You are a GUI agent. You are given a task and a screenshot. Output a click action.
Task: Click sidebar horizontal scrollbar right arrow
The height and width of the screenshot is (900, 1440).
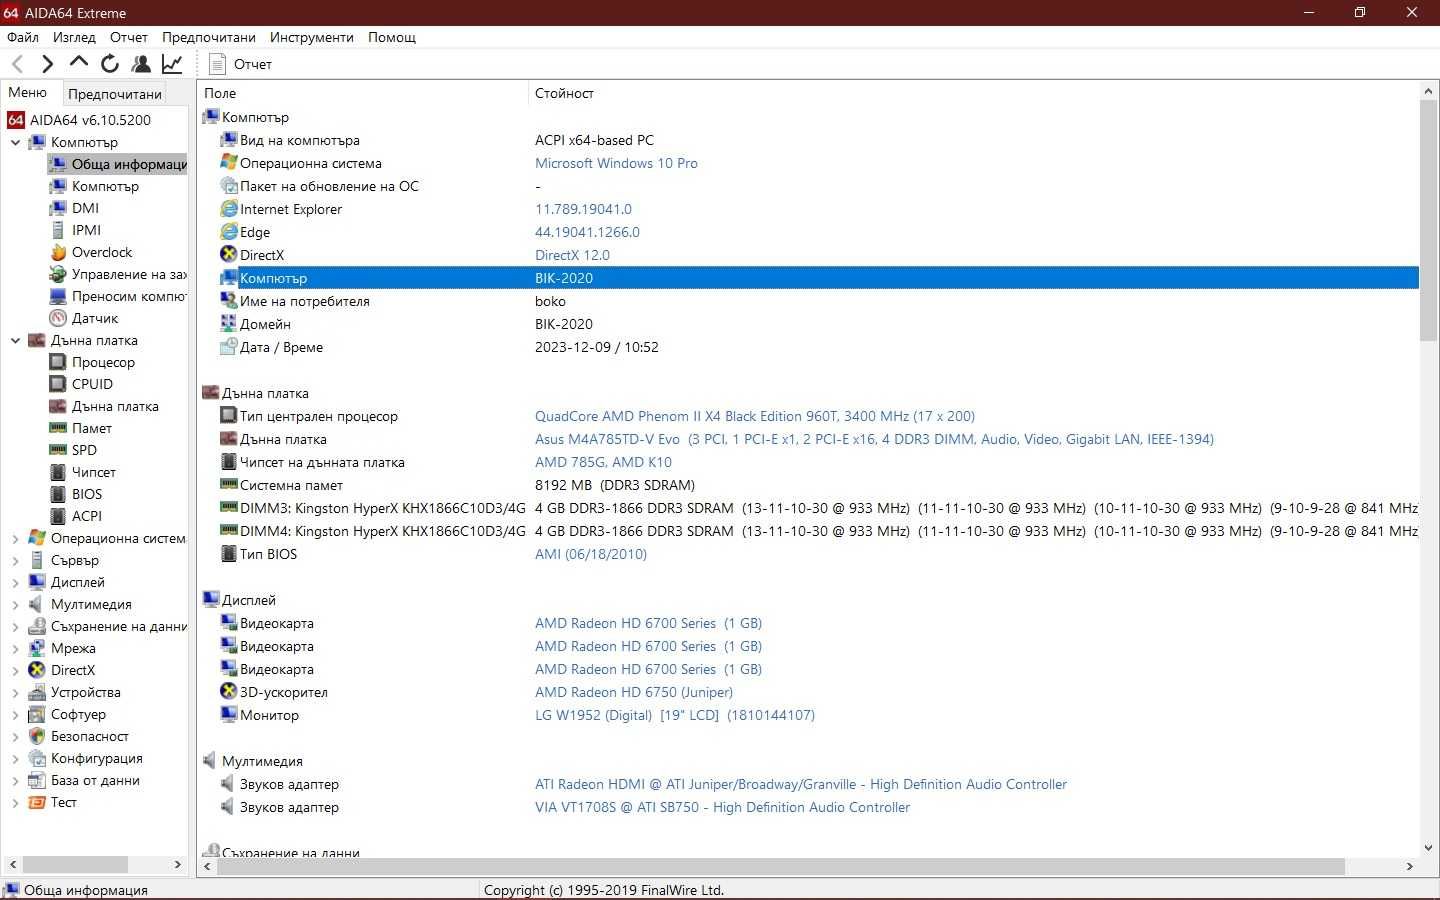click(x=177, y=864)
